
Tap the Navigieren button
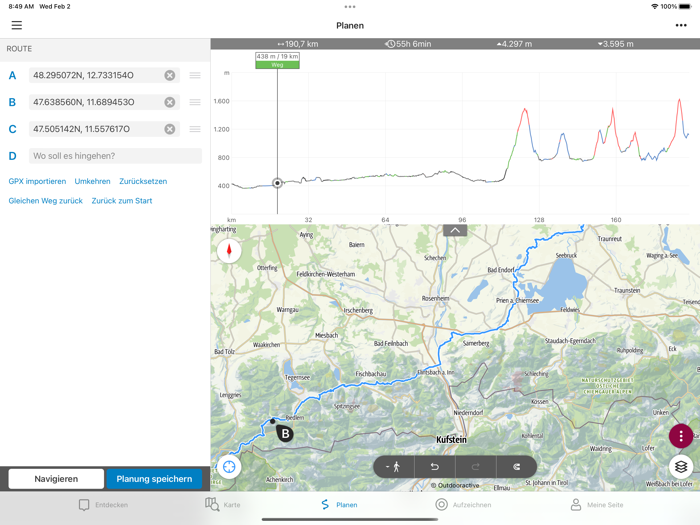[56, 479]
